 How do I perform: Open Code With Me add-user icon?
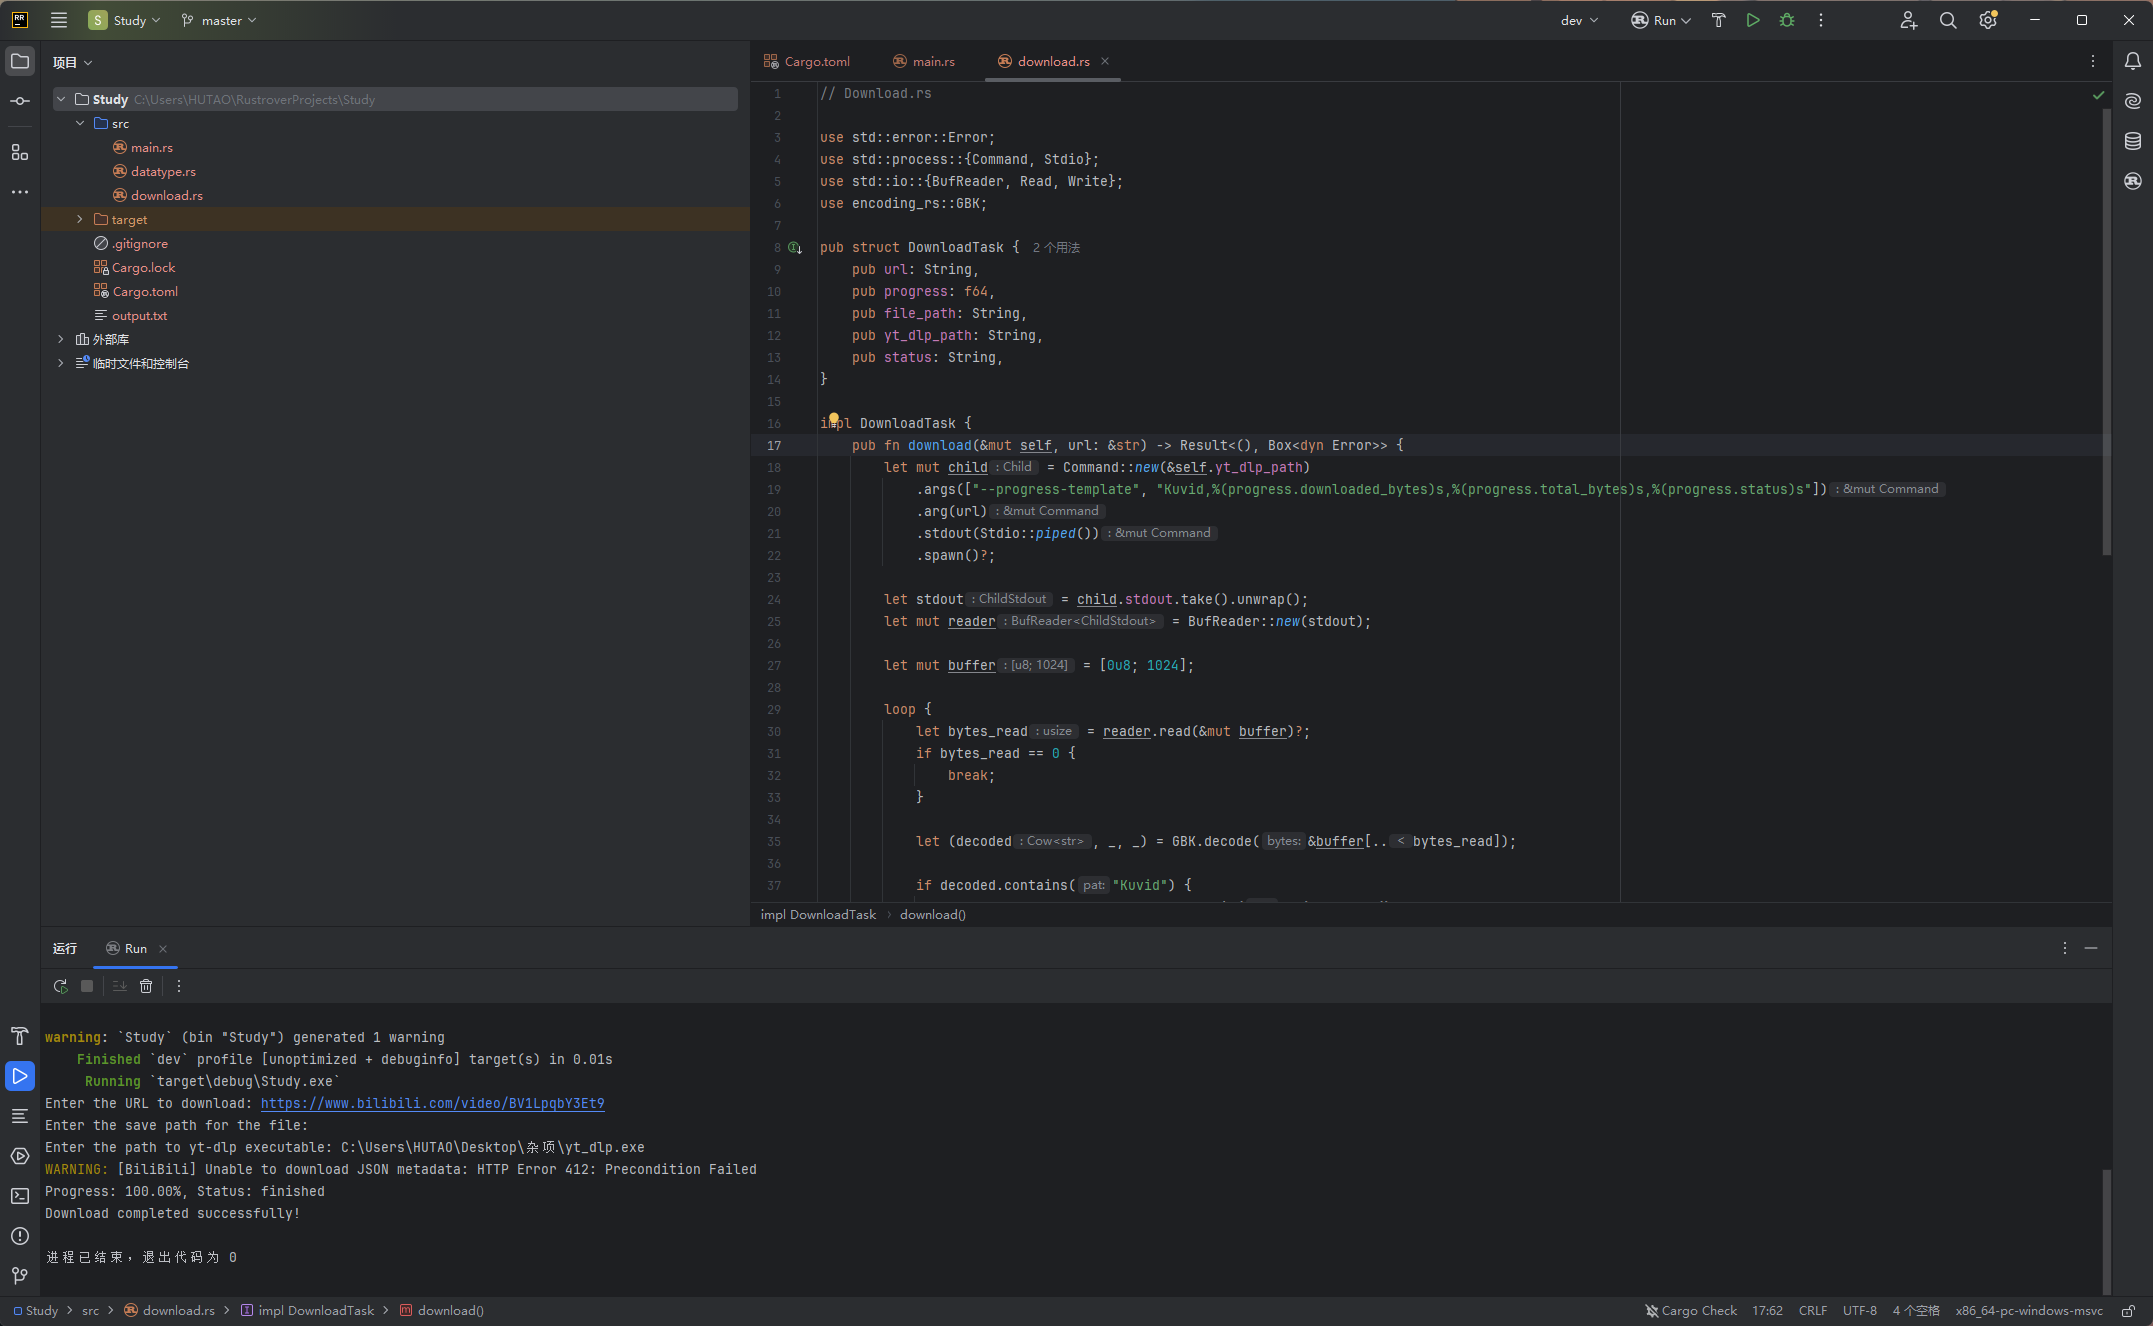pyautogui.click(x=1909, y=20)
